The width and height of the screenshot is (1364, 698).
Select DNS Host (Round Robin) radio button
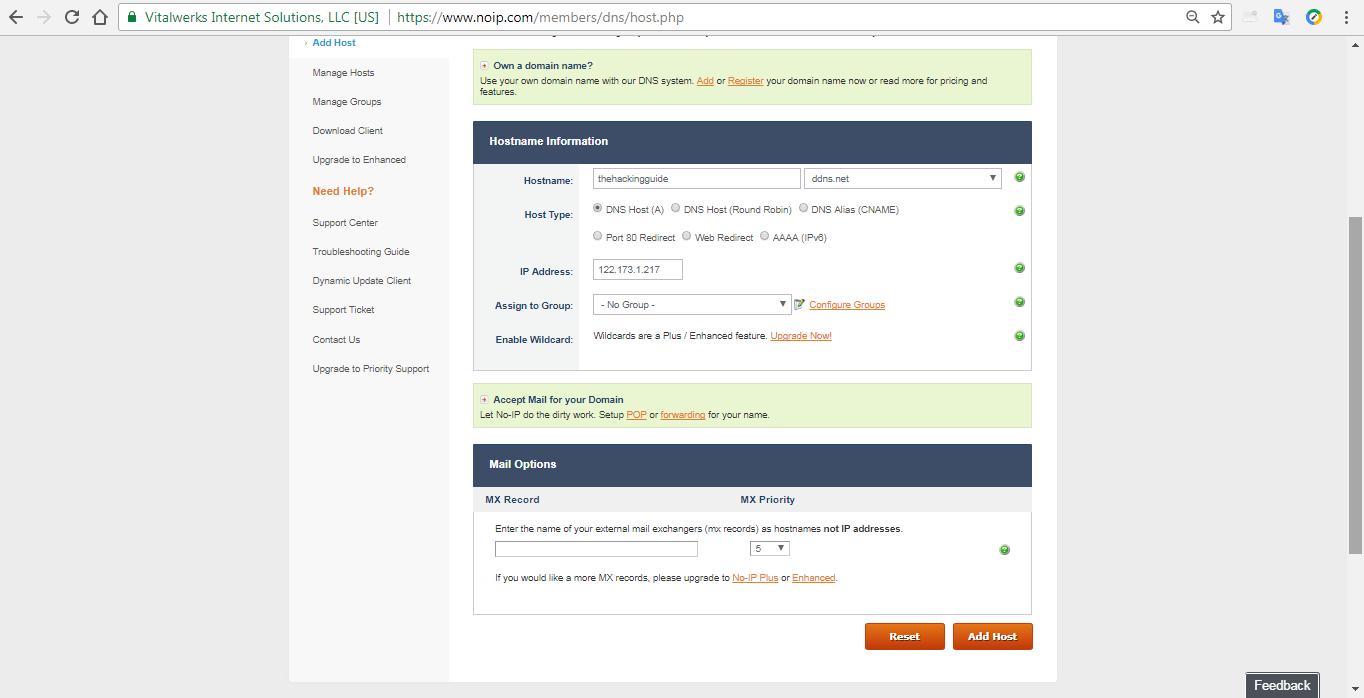pos(675,209)
